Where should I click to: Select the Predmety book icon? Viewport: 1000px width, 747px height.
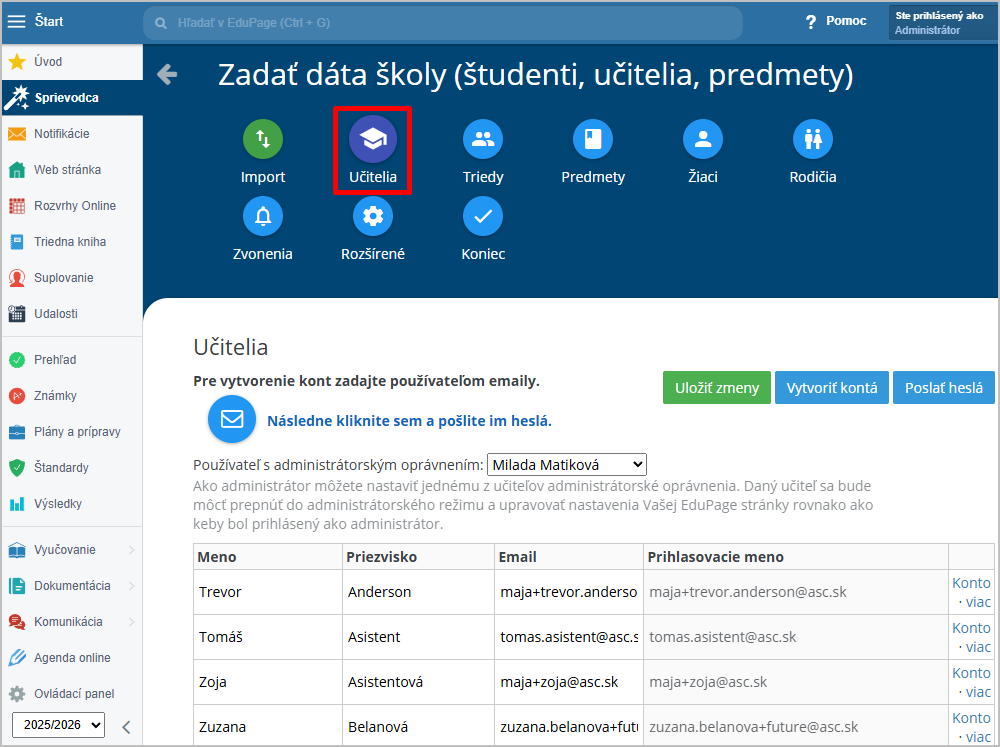click(593, 140)
